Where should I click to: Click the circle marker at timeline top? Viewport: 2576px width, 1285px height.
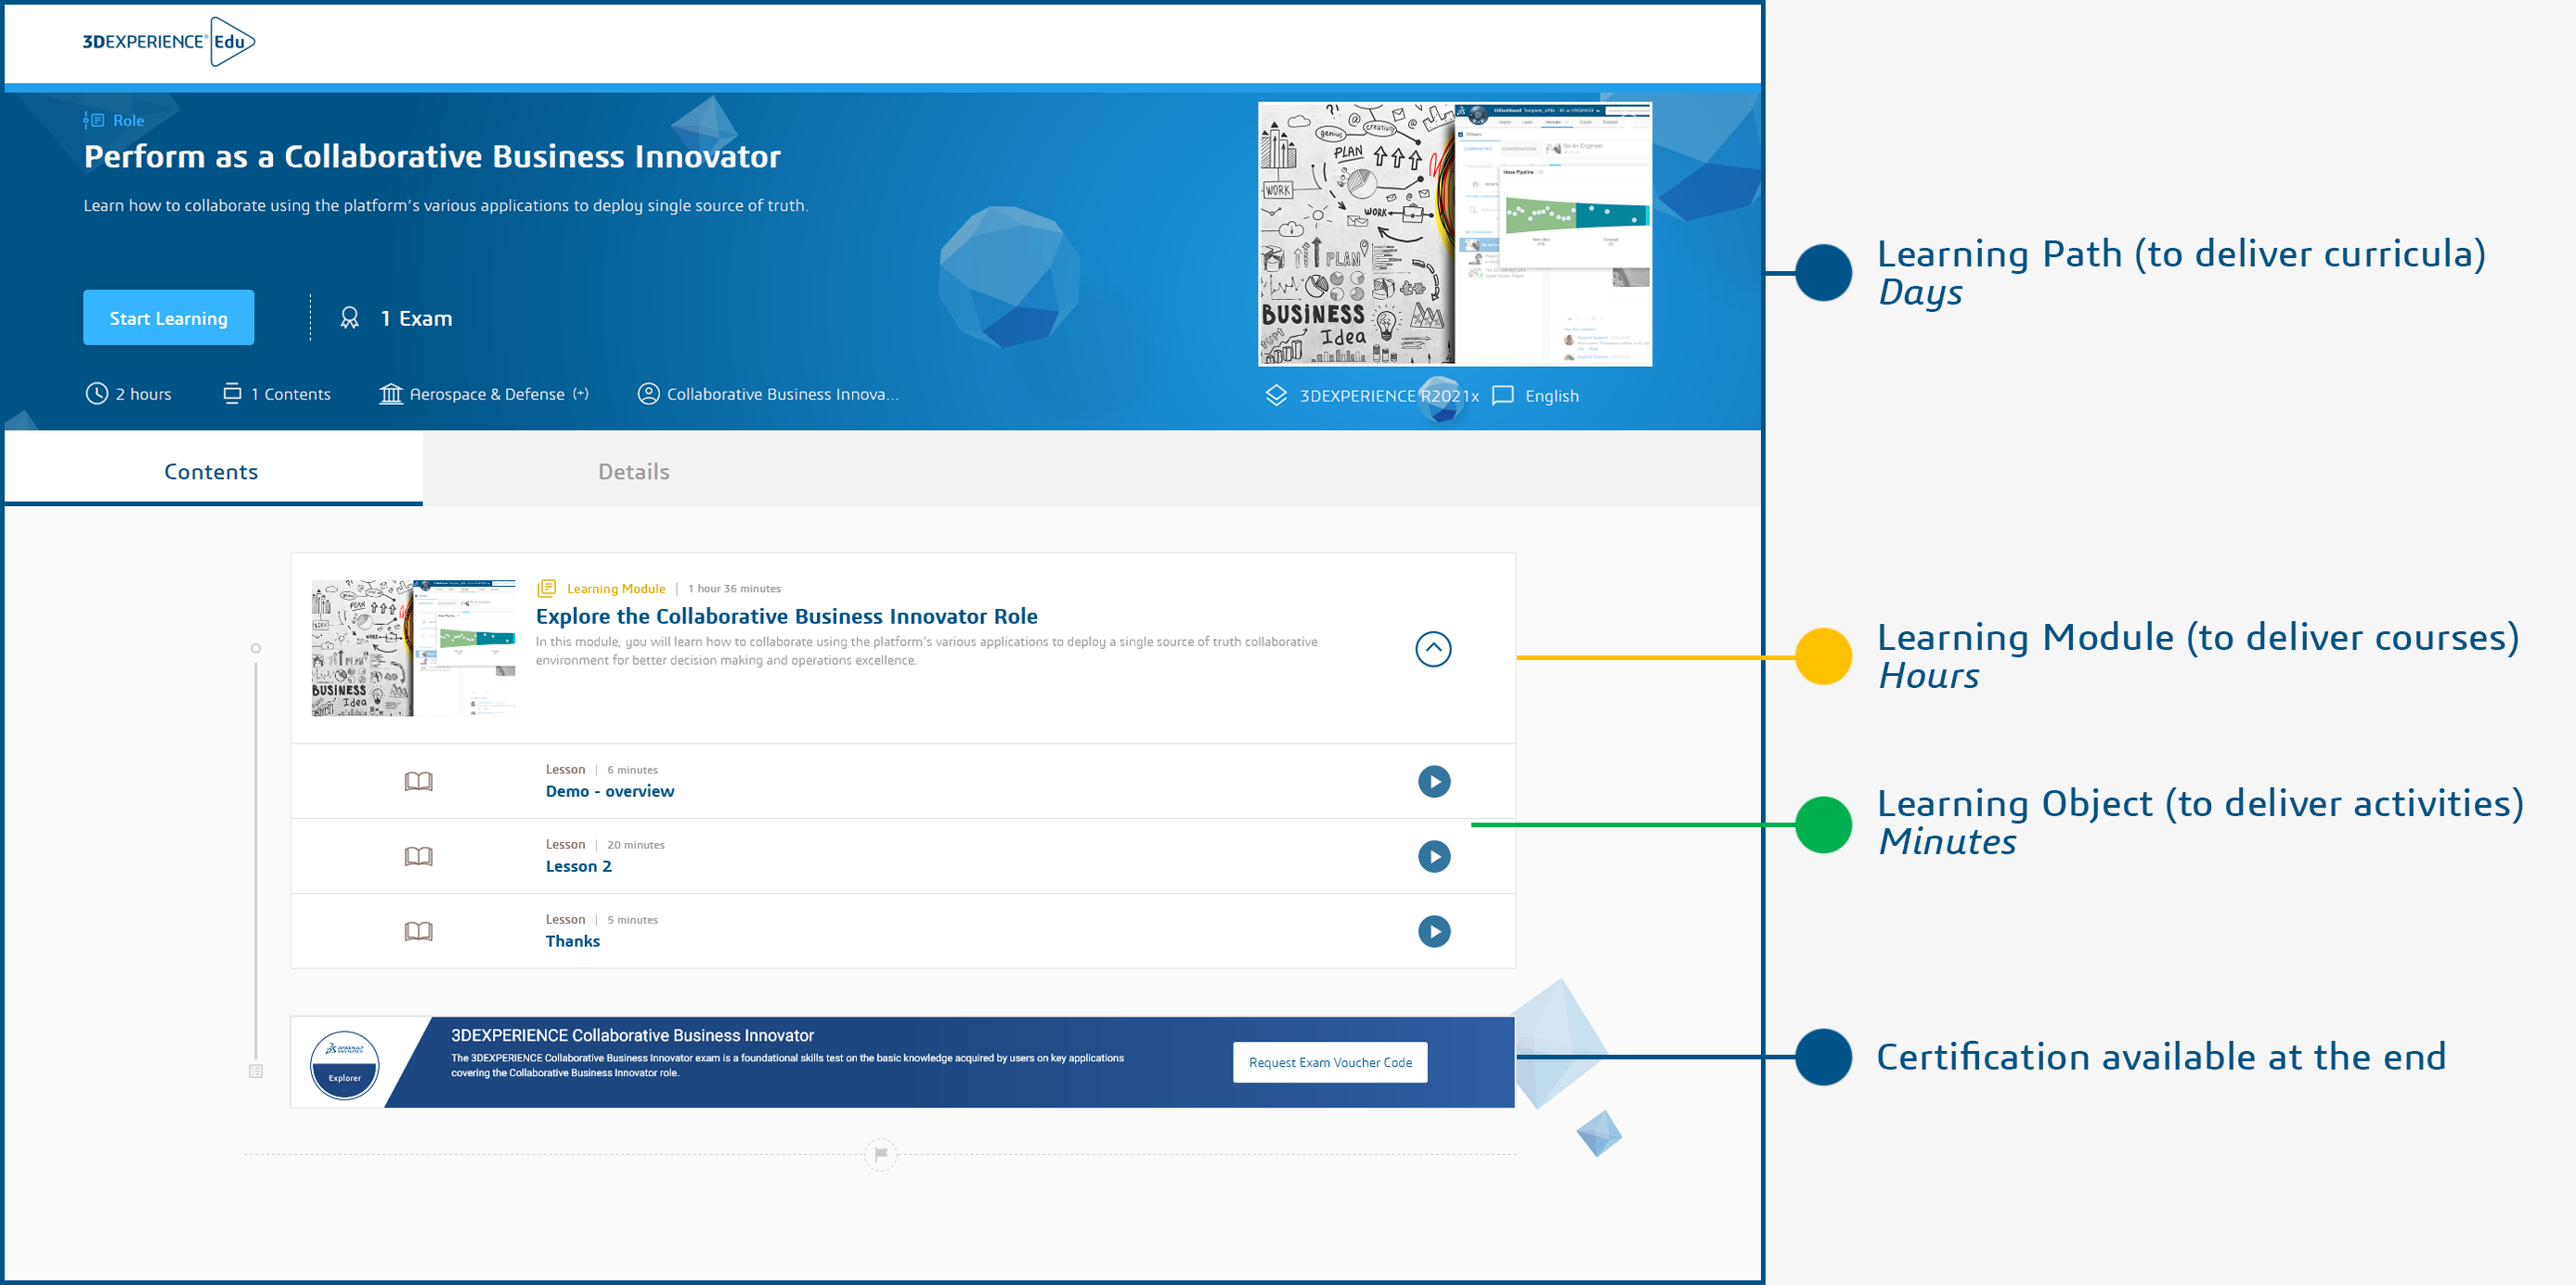[x=256, y=648]
